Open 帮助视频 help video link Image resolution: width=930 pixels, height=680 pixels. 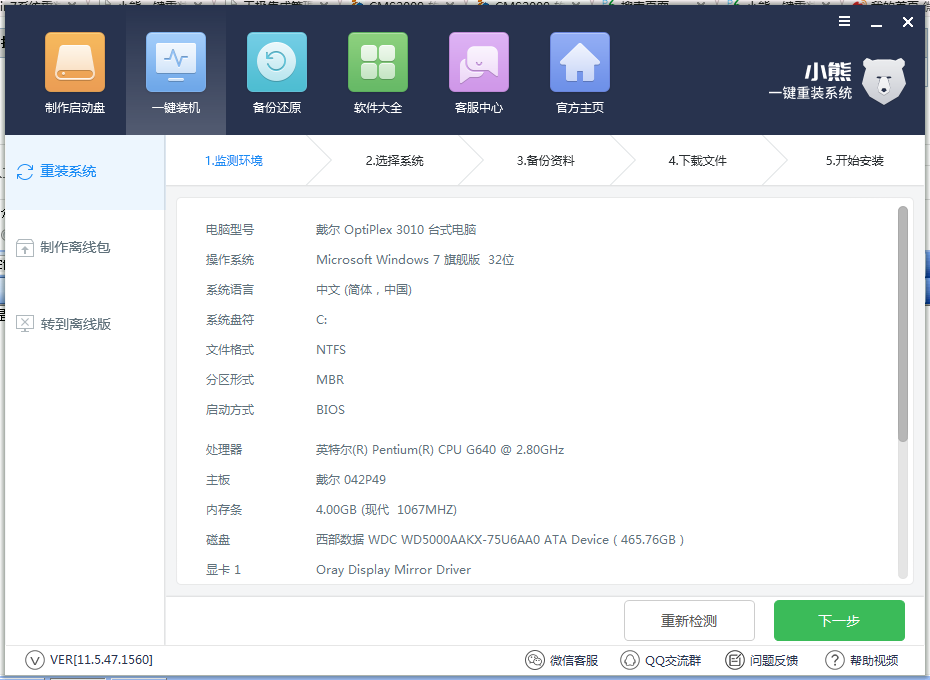[x=862, y=660]
